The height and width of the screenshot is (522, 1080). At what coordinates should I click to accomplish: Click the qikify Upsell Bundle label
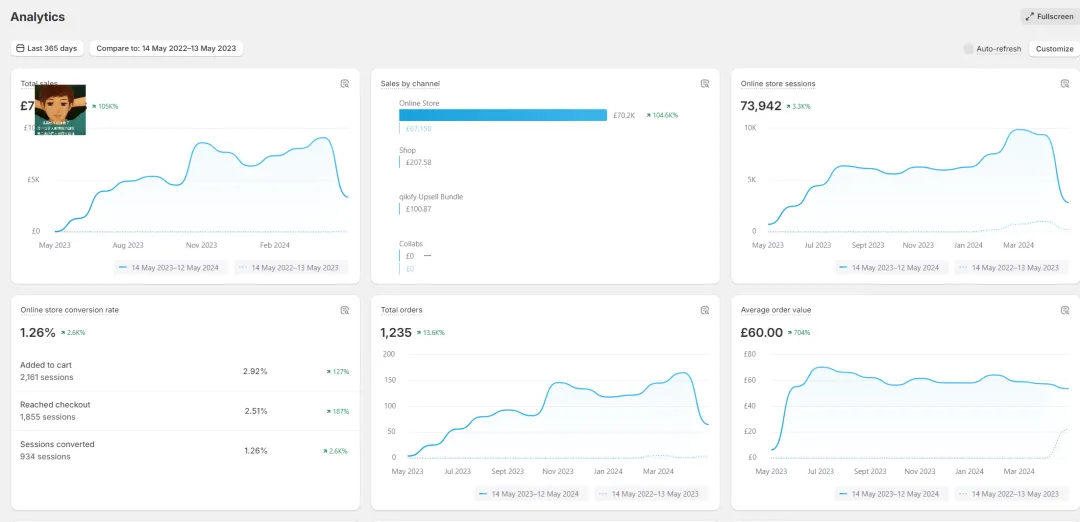[x=431, y=197]
